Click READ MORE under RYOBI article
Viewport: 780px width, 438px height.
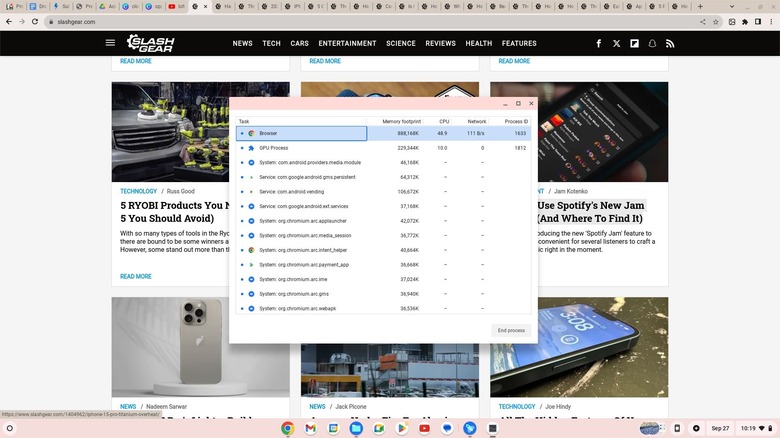(136, 276)
